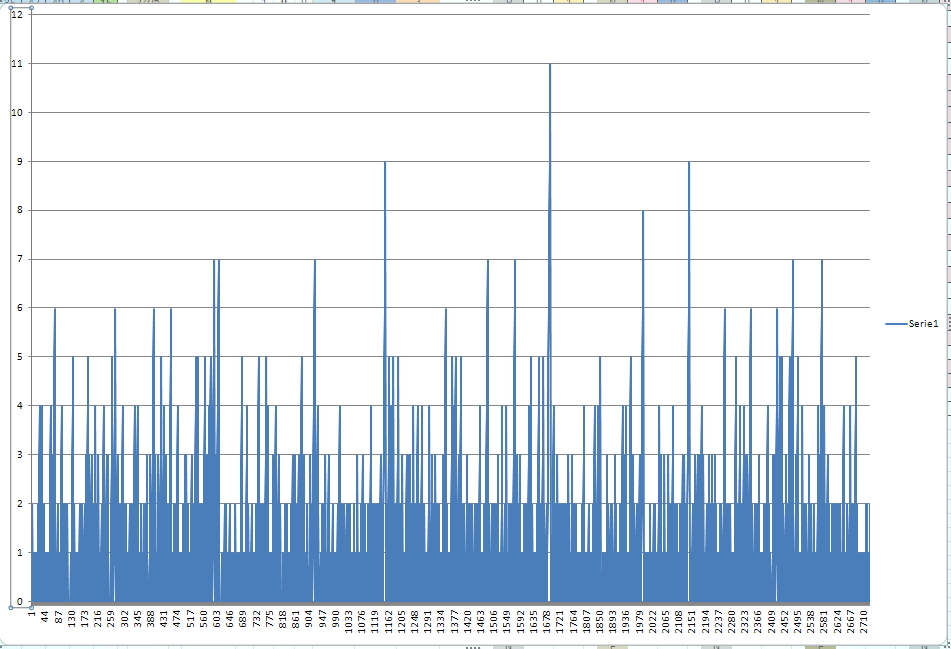This screenshot has width=951, height=649.
Task: Click the x-axis label 1291
Action: tap(428, 621)
